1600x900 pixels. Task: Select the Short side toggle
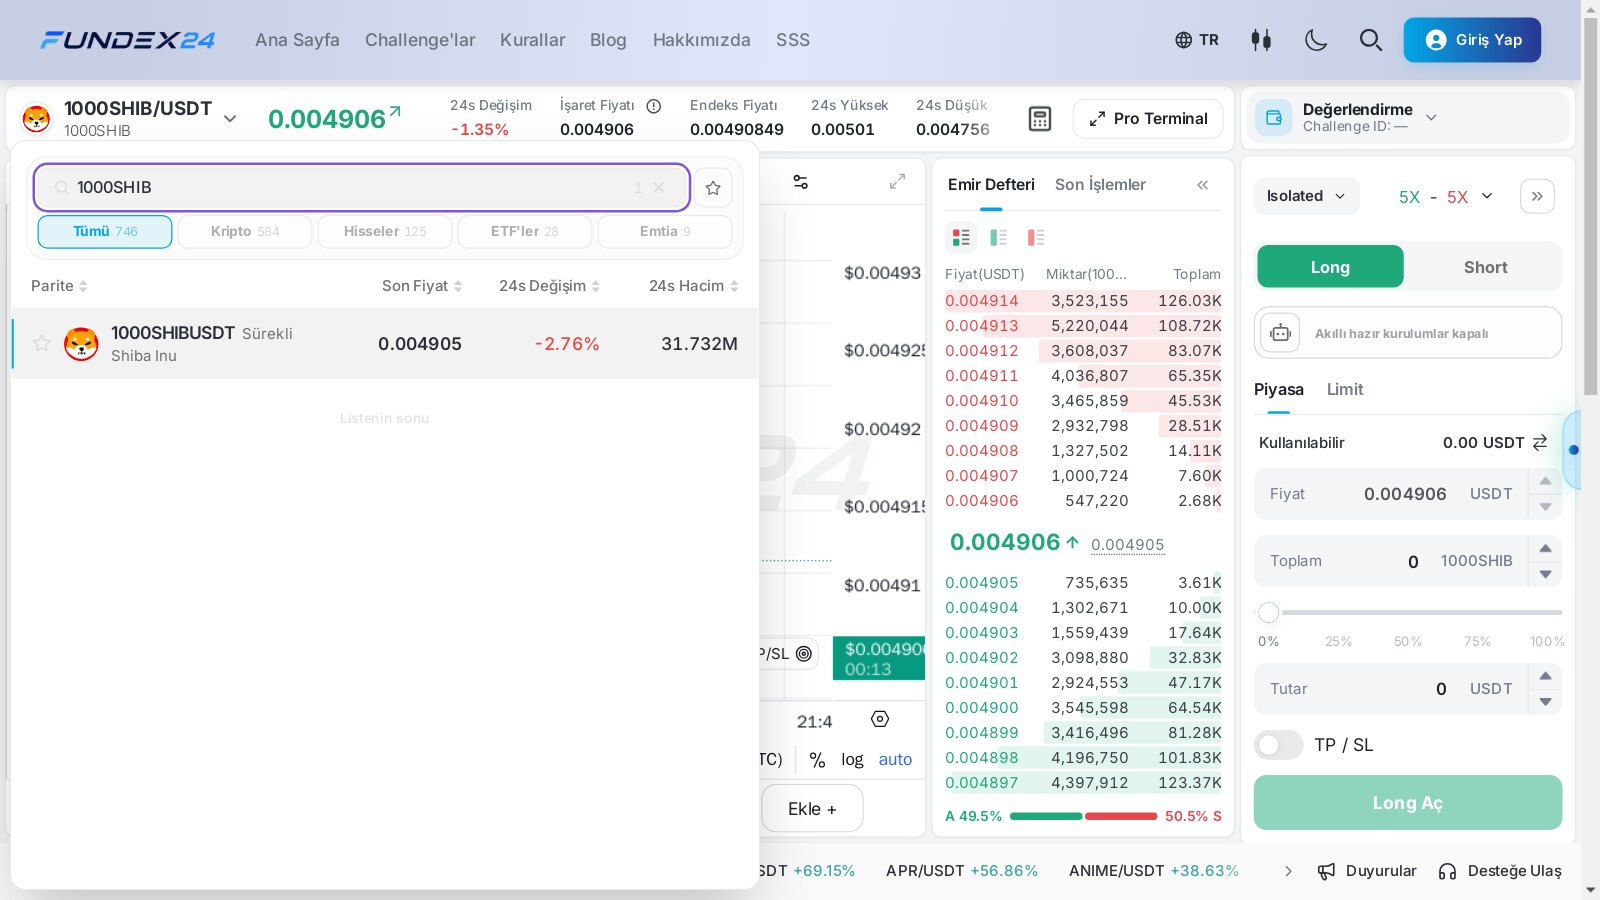coord(1485,267)
